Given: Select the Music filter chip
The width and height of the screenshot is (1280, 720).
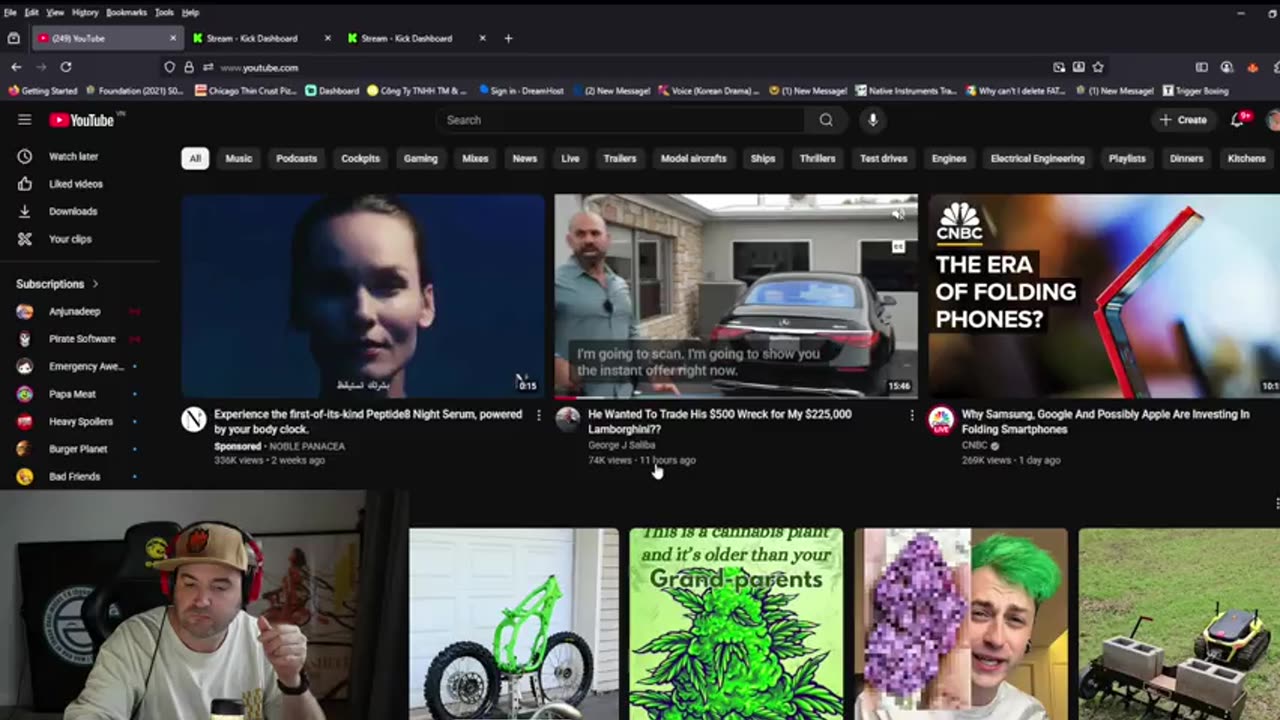Looking at the screenshot, I should [239, 158].
